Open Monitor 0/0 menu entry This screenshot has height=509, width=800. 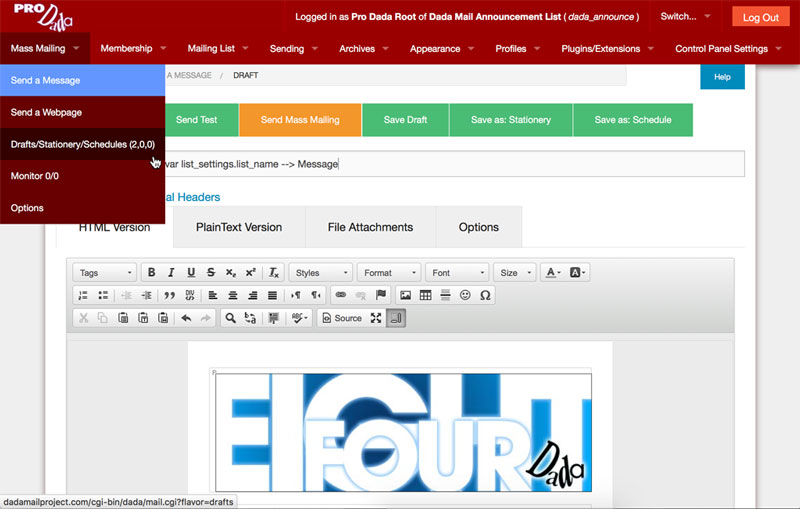point(83,176)
